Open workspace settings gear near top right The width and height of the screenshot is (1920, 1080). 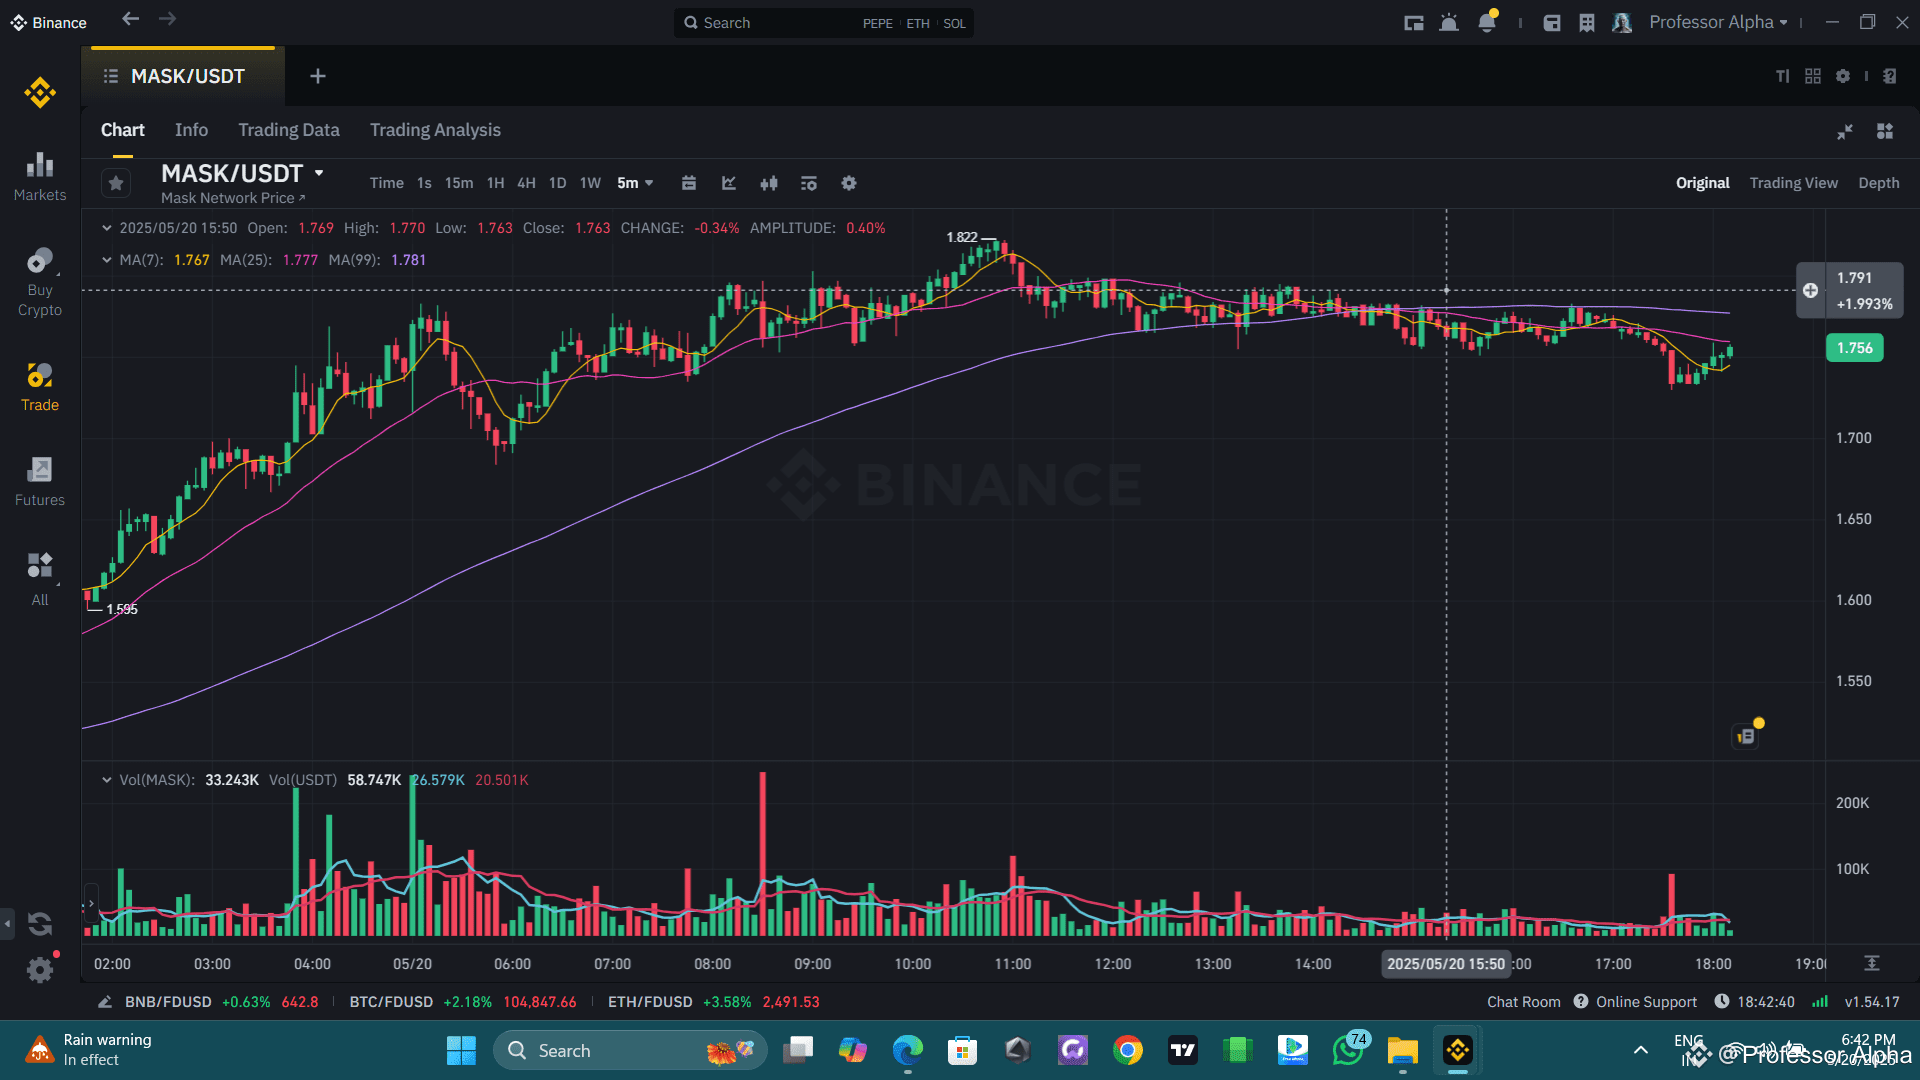1843,76
